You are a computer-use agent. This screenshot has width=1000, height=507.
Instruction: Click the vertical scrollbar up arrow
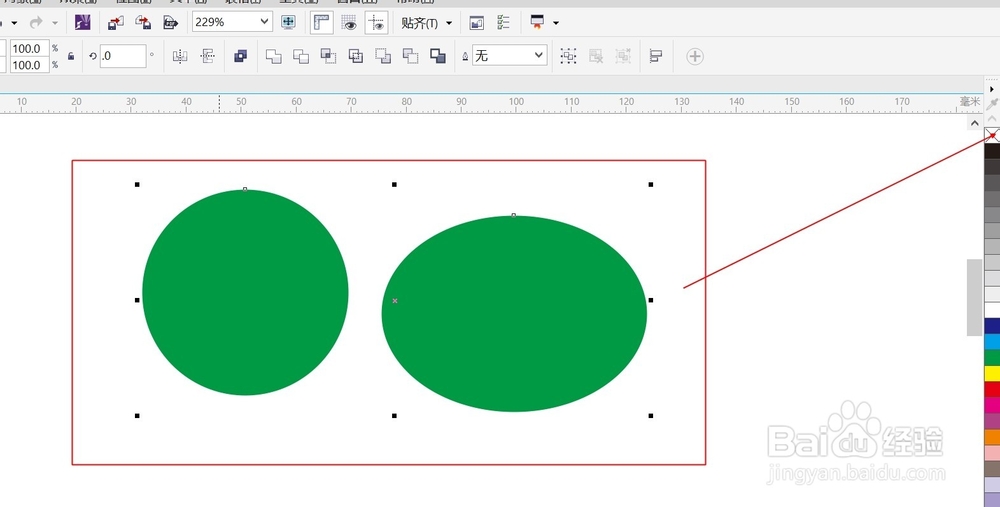point(974,122)
